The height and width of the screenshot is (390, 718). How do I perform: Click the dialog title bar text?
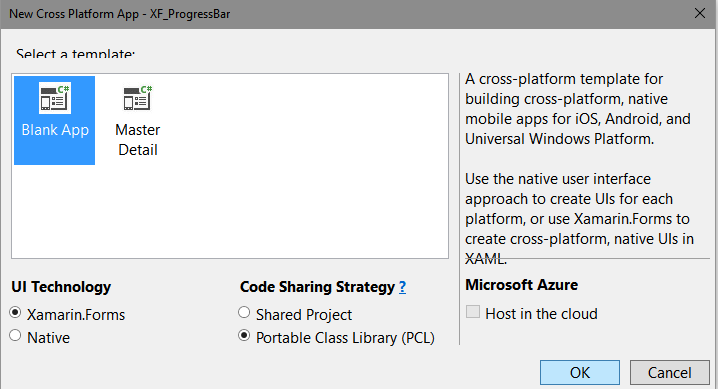pyautogui.click(x=120, y=14)
